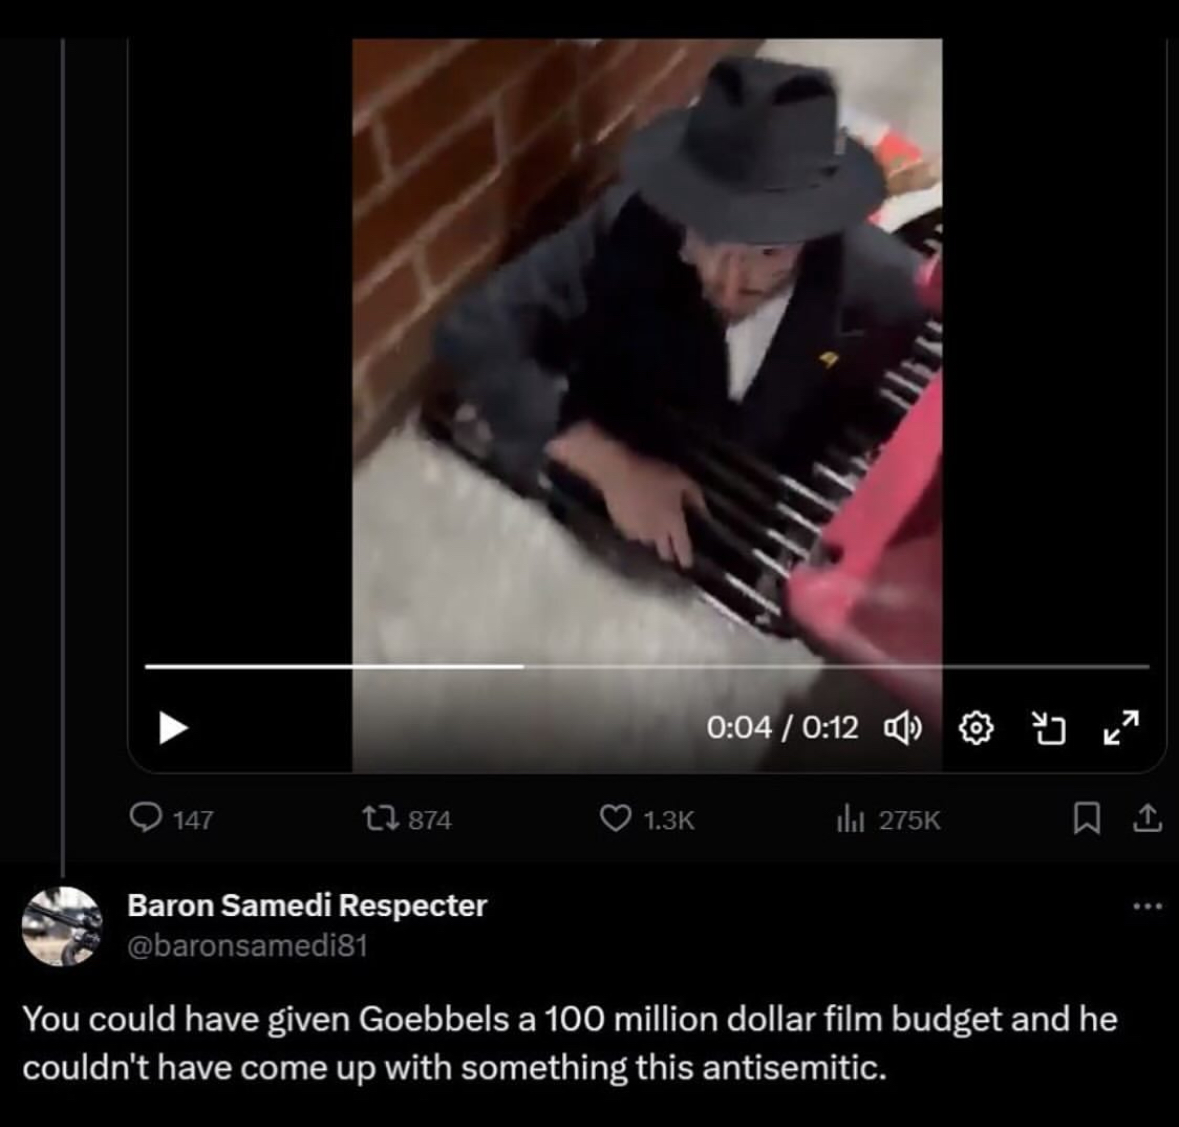The width and height of the screenshot is (1179, 1127).
Task: Mute the video with speaker icon
Action: pyautogui.click(x=902, y=727)
